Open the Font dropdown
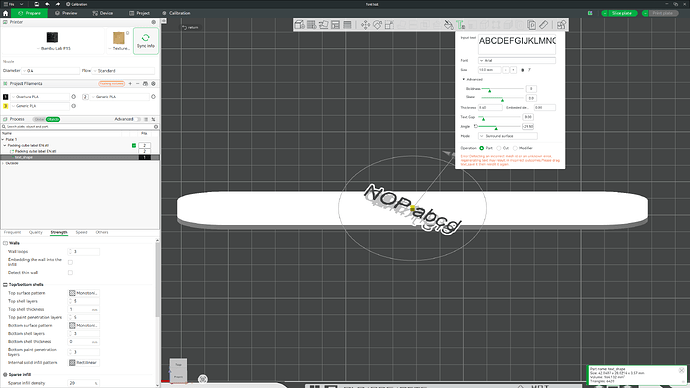The width and height of the screenshot is (690, 388). [x=517, y=61]
